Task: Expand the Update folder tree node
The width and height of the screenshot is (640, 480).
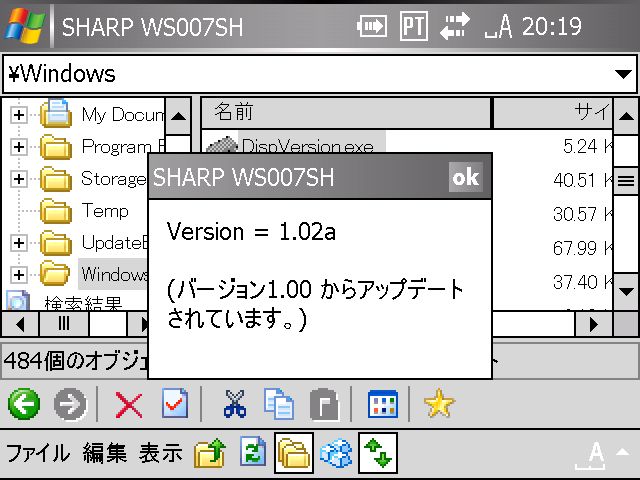Action: 19,243
